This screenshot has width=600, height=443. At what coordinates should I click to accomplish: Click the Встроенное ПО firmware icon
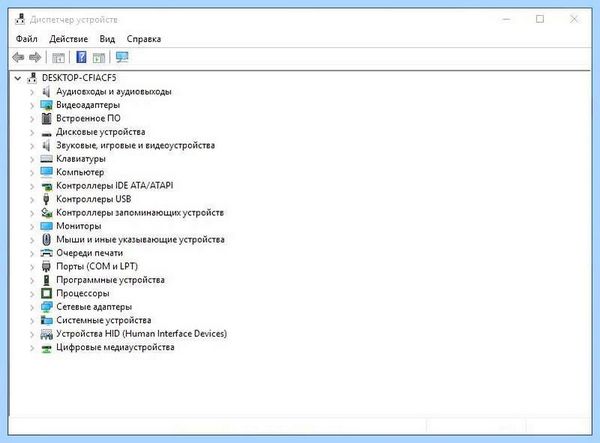(x=46, y=118)
